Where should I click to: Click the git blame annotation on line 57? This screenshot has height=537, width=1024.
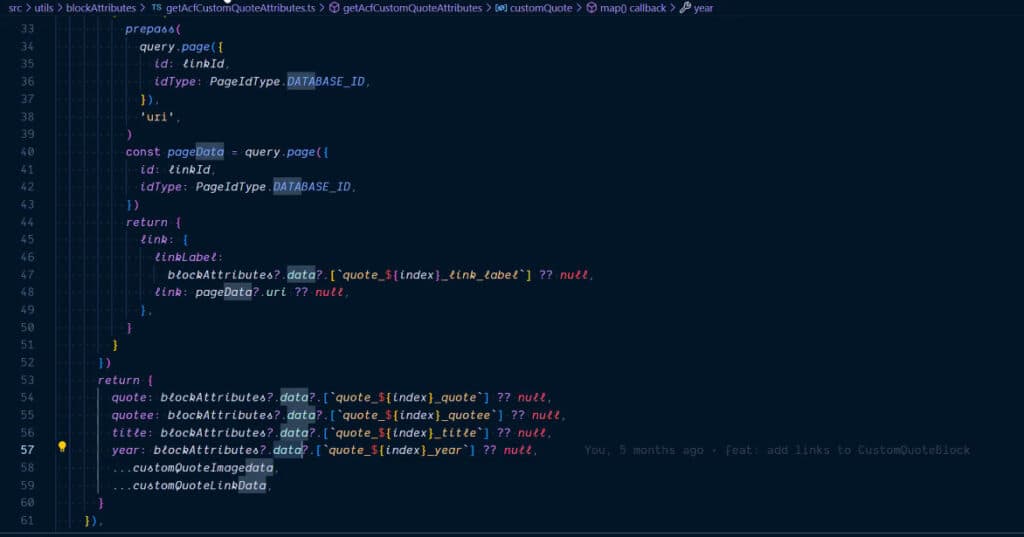[x=777, y=450]
